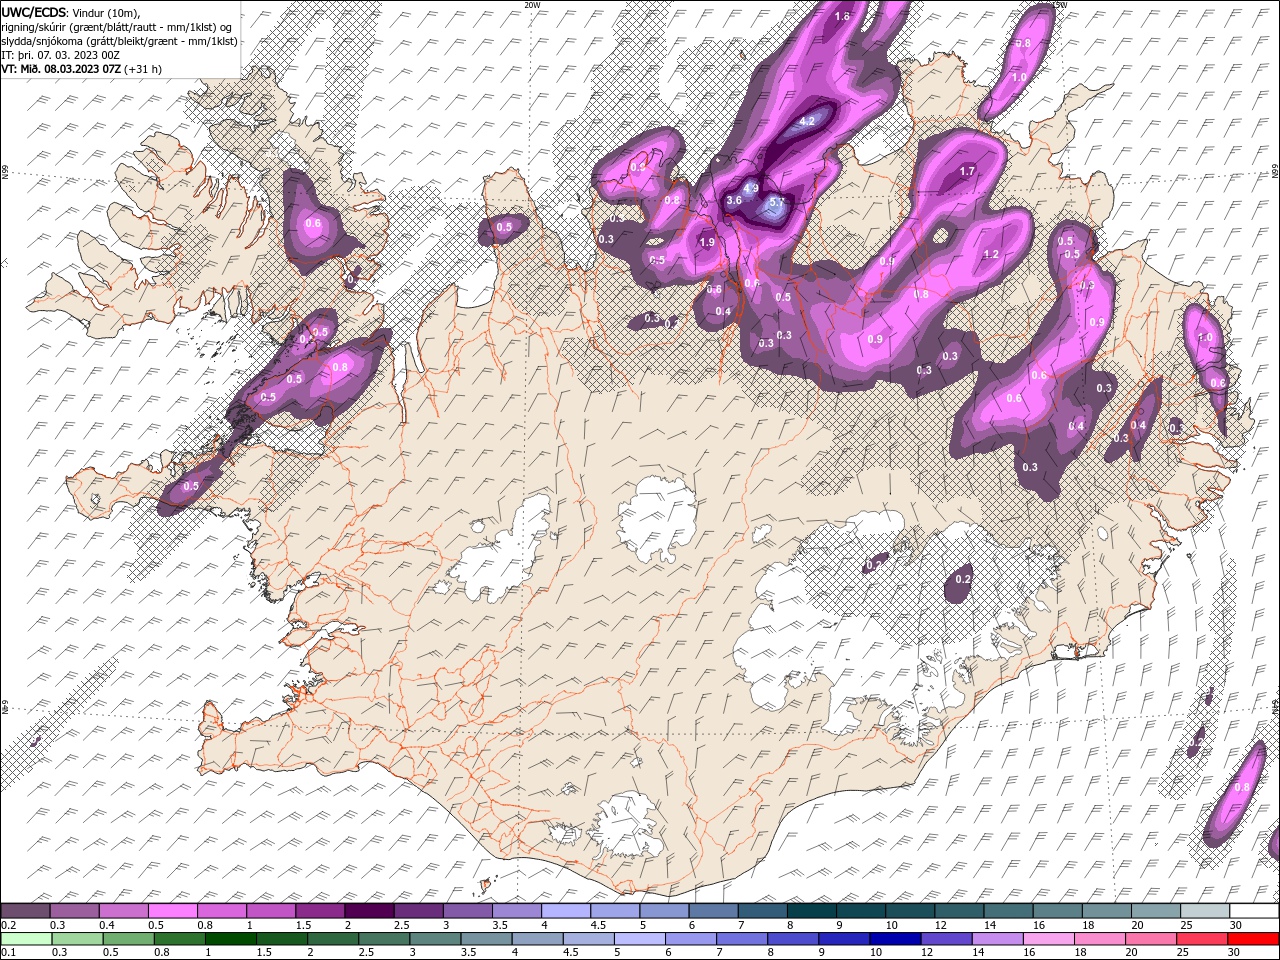1280x960 pixels.
Task: Pick the dark teal swatch labeled 9
Action: pyautogui.click(x=861, y=911)
